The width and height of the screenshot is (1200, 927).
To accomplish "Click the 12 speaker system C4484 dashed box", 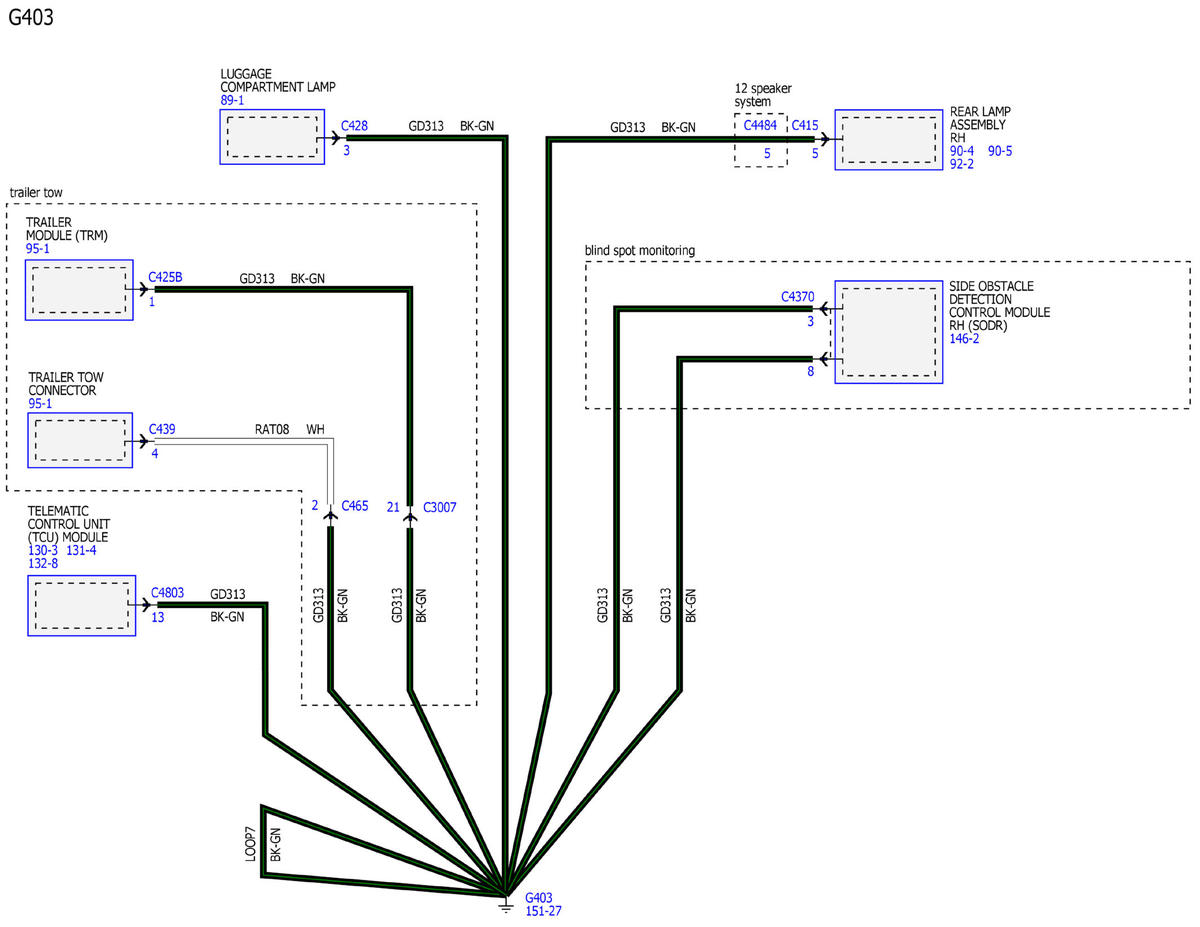I will point(760,140).
